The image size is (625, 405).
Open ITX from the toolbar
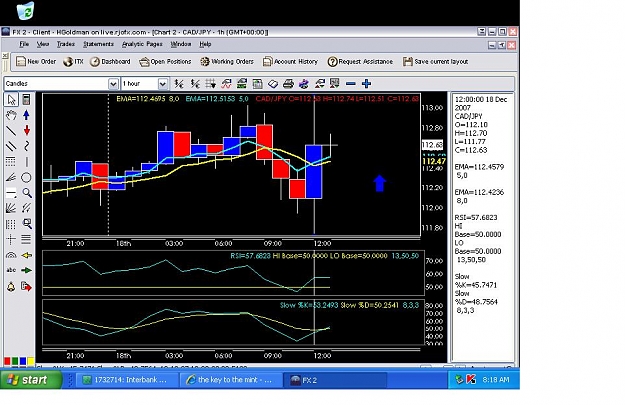click(73, 61)
